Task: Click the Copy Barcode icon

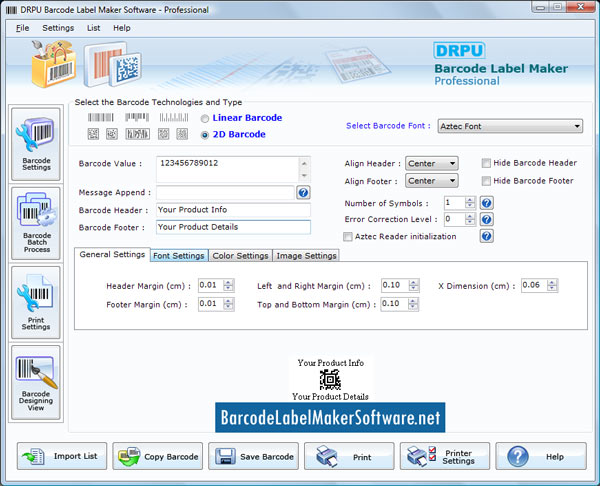Action: pyautogui.click(x=129, y=456)
